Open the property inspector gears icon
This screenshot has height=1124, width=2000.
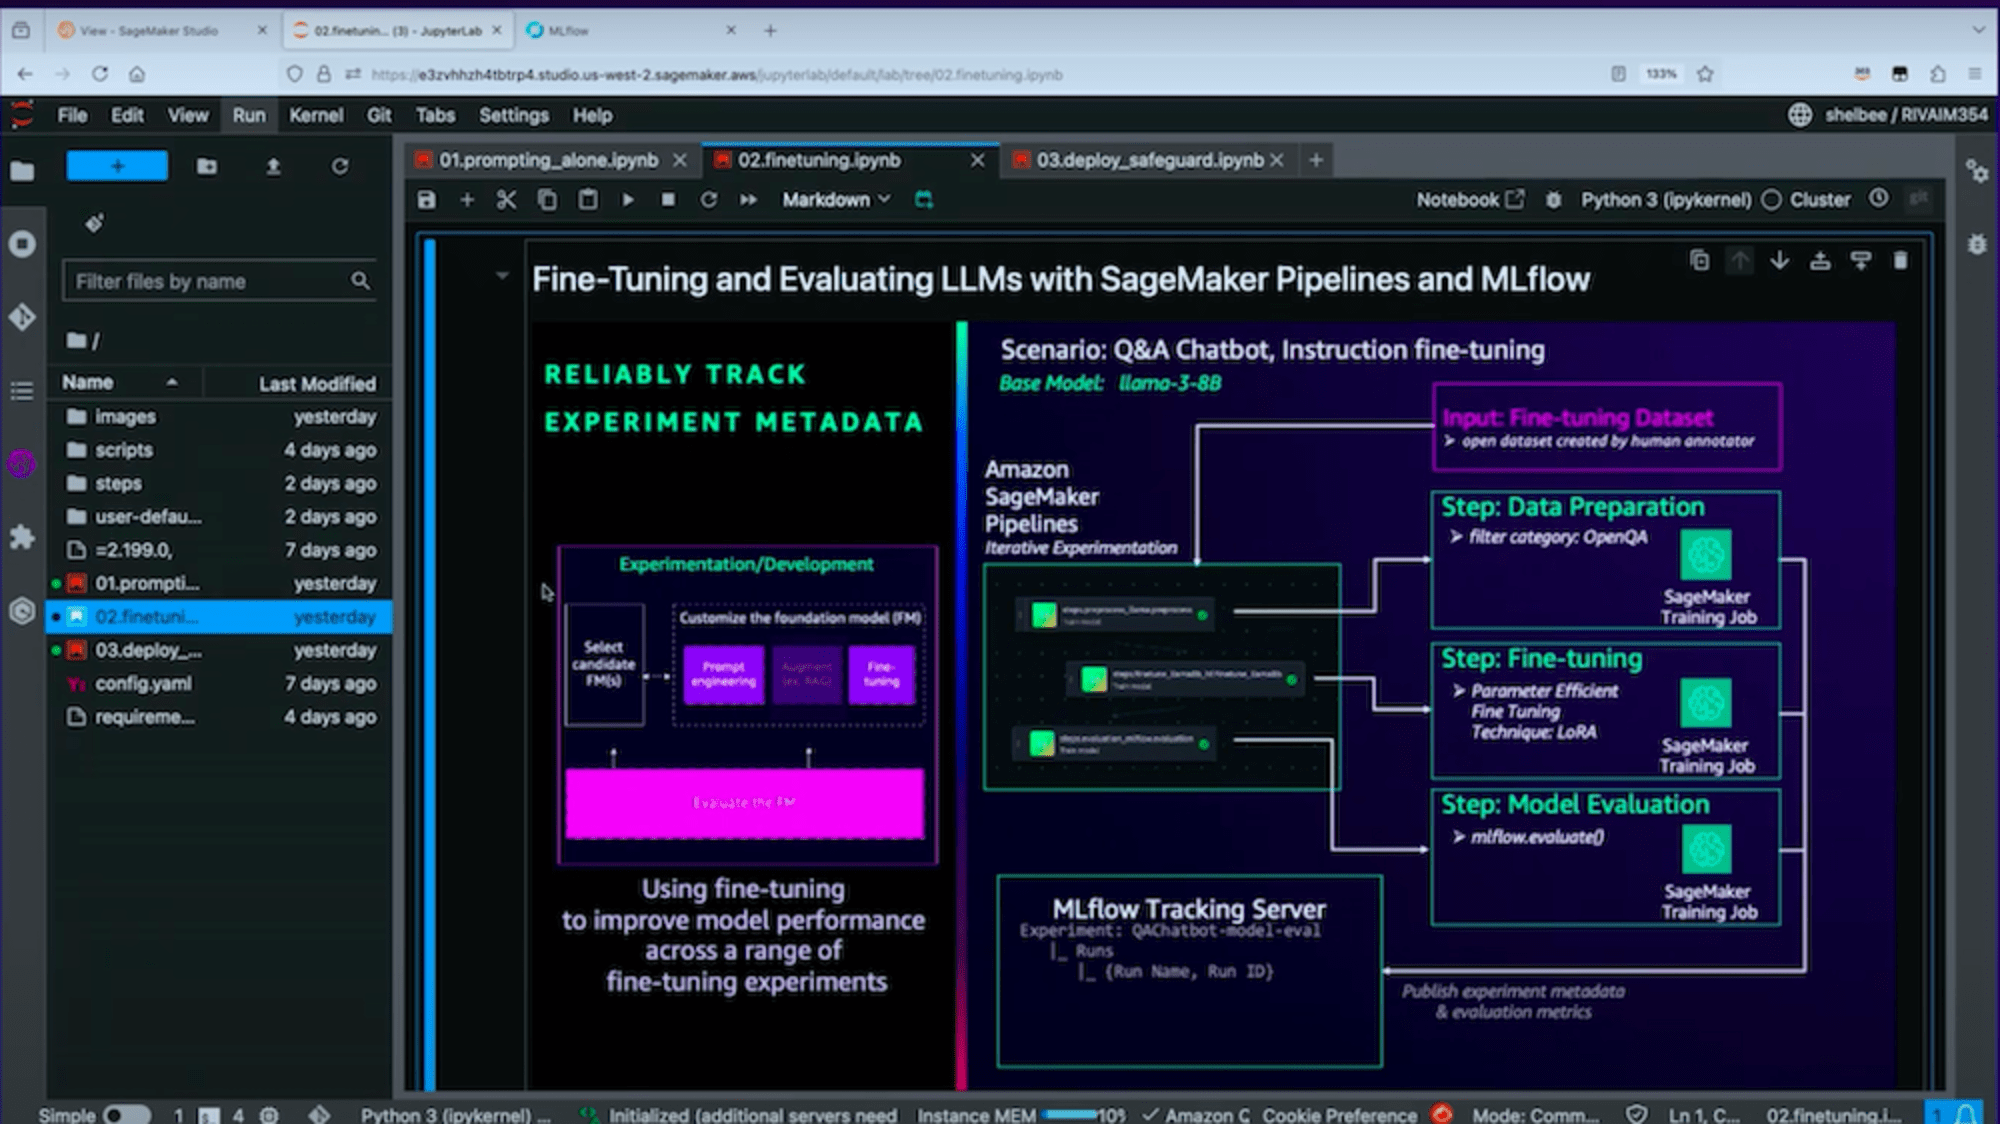[1977, 171]
